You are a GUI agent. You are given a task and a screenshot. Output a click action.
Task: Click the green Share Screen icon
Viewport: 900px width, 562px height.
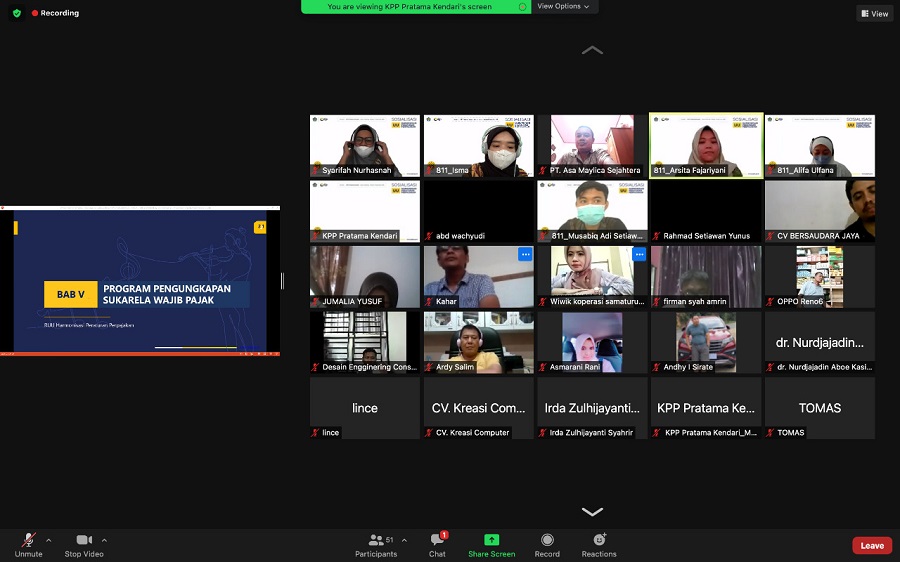point(491,540)
